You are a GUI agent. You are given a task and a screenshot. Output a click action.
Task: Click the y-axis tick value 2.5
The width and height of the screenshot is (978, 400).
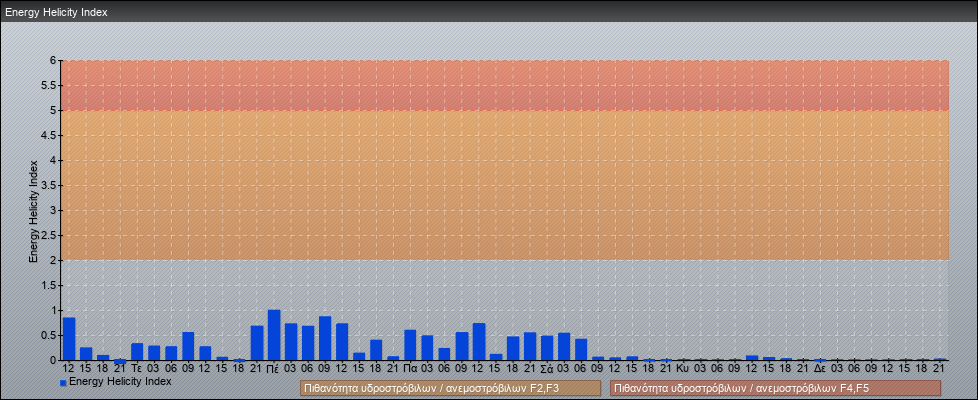(50, 235)
